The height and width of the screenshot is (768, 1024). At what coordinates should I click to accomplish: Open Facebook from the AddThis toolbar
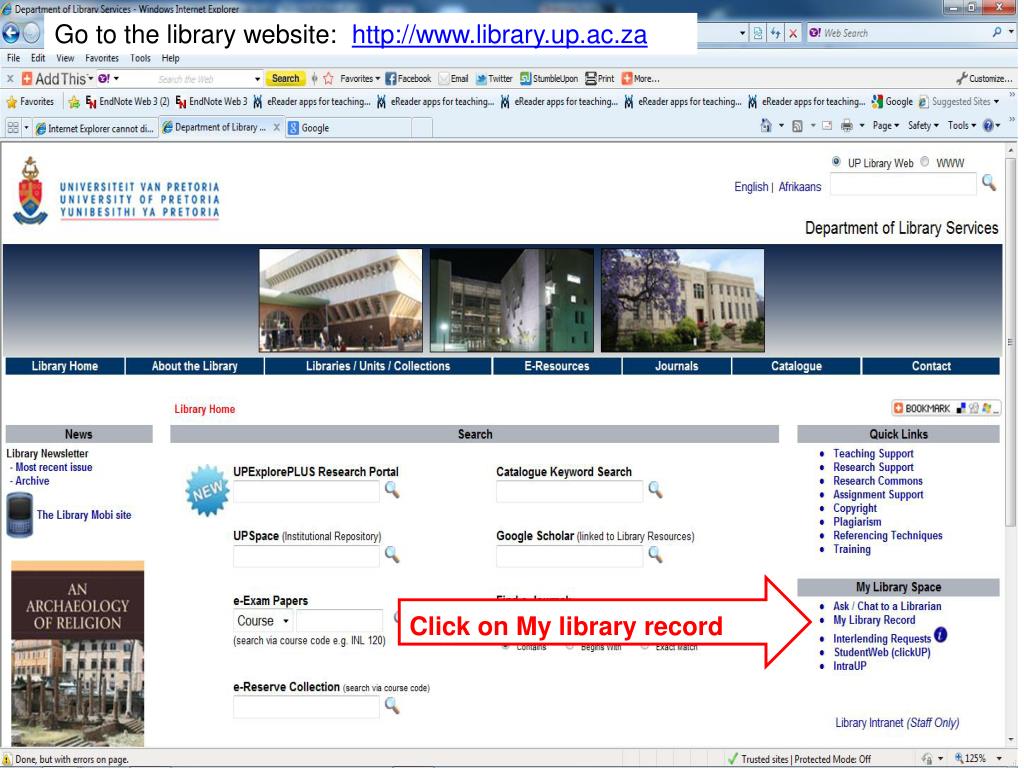click(x=408, y=78)
